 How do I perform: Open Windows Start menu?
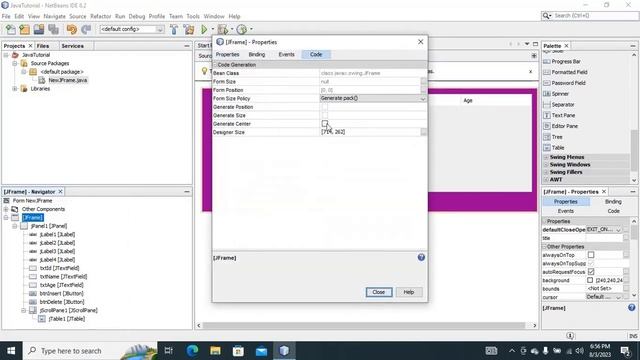point(11,351)
